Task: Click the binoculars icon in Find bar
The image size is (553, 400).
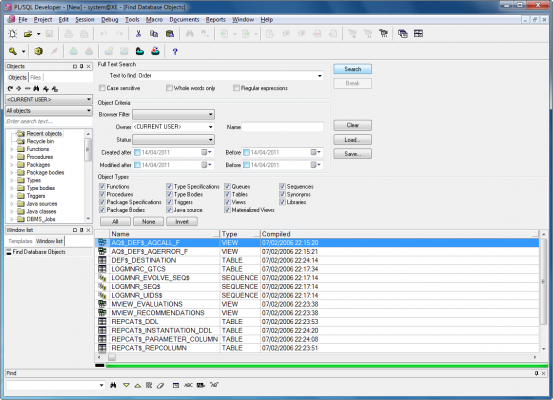Action: [x=113, y=385]
